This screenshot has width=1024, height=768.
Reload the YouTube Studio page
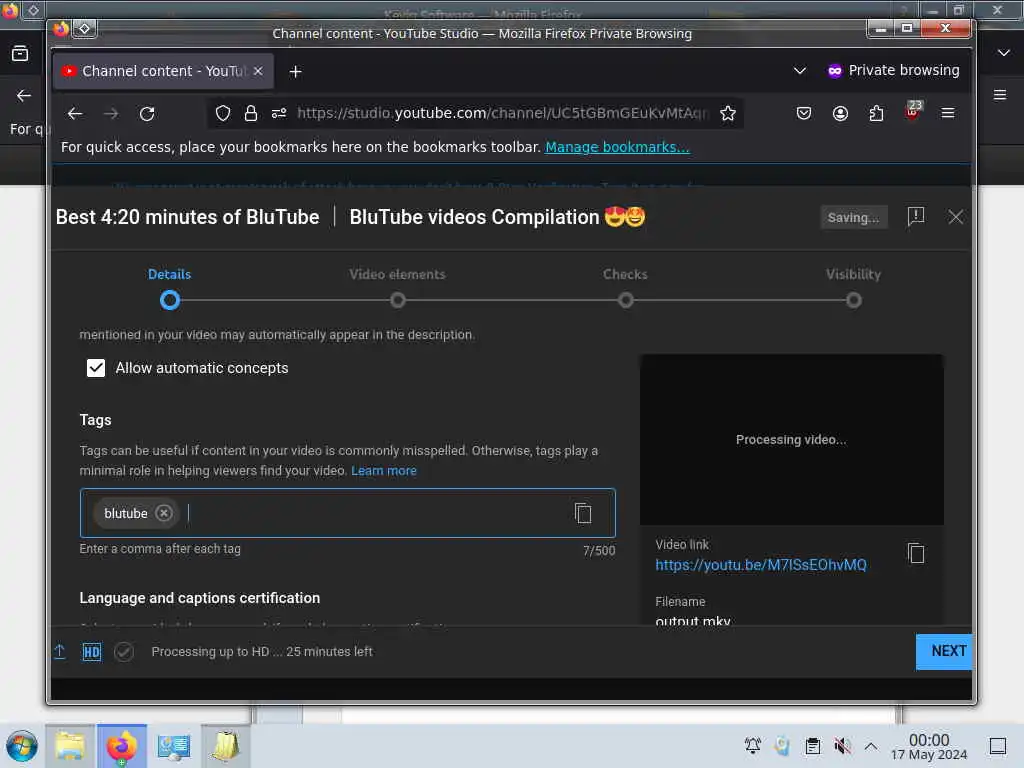coord(147,114)
